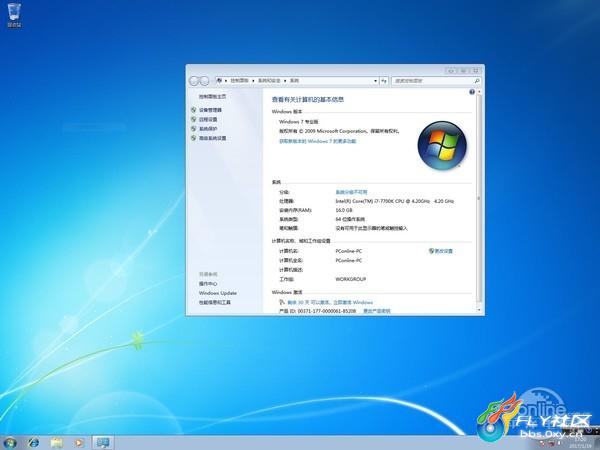Open Windows Media Player from taskbar

click(x=79, y=443)
